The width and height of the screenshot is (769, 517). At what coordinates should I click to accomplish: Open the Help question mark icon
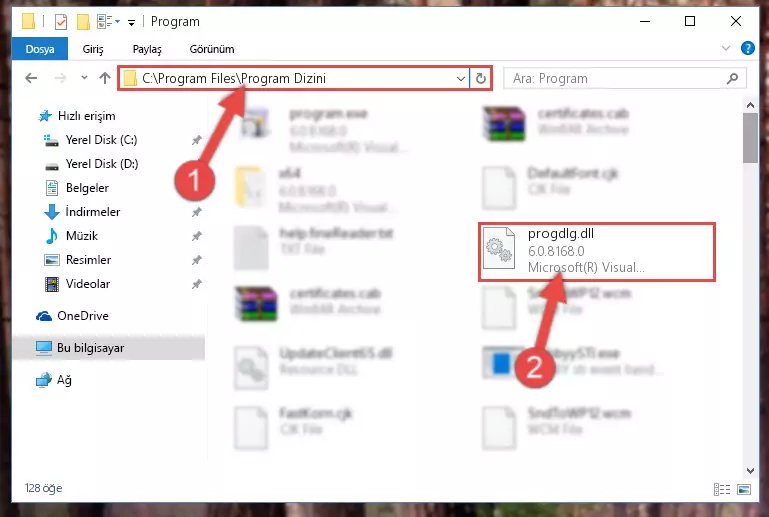pos(747,48)
